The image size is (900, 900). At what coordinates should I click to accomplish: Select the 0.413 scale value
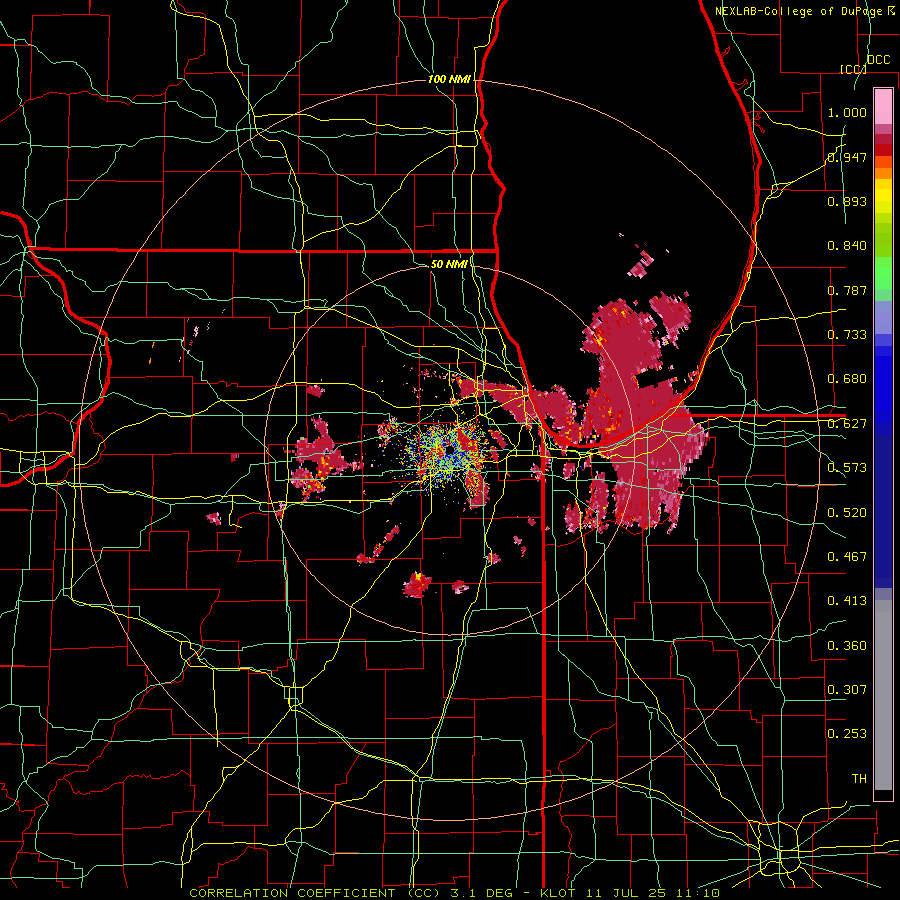[x=847, y=601]
